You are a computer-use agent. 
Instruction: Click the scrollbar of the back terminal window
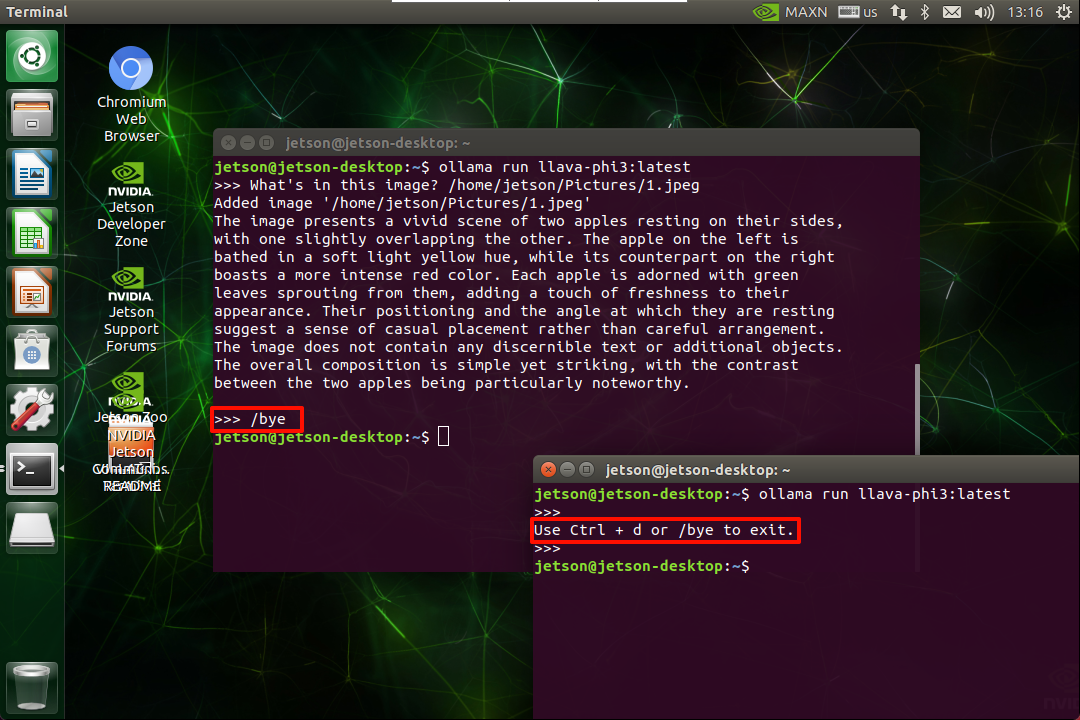pyautogui.click(x=917, y=409)
